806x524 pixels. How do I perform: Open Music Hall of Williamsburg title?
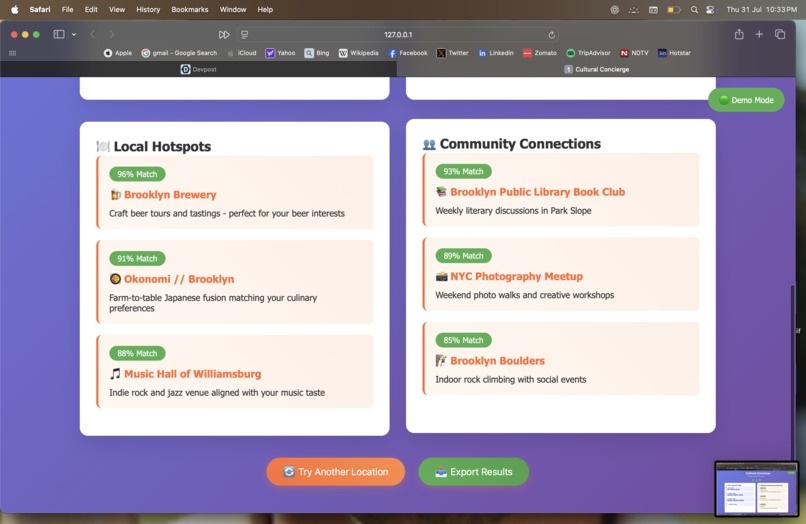click(192, 374)
